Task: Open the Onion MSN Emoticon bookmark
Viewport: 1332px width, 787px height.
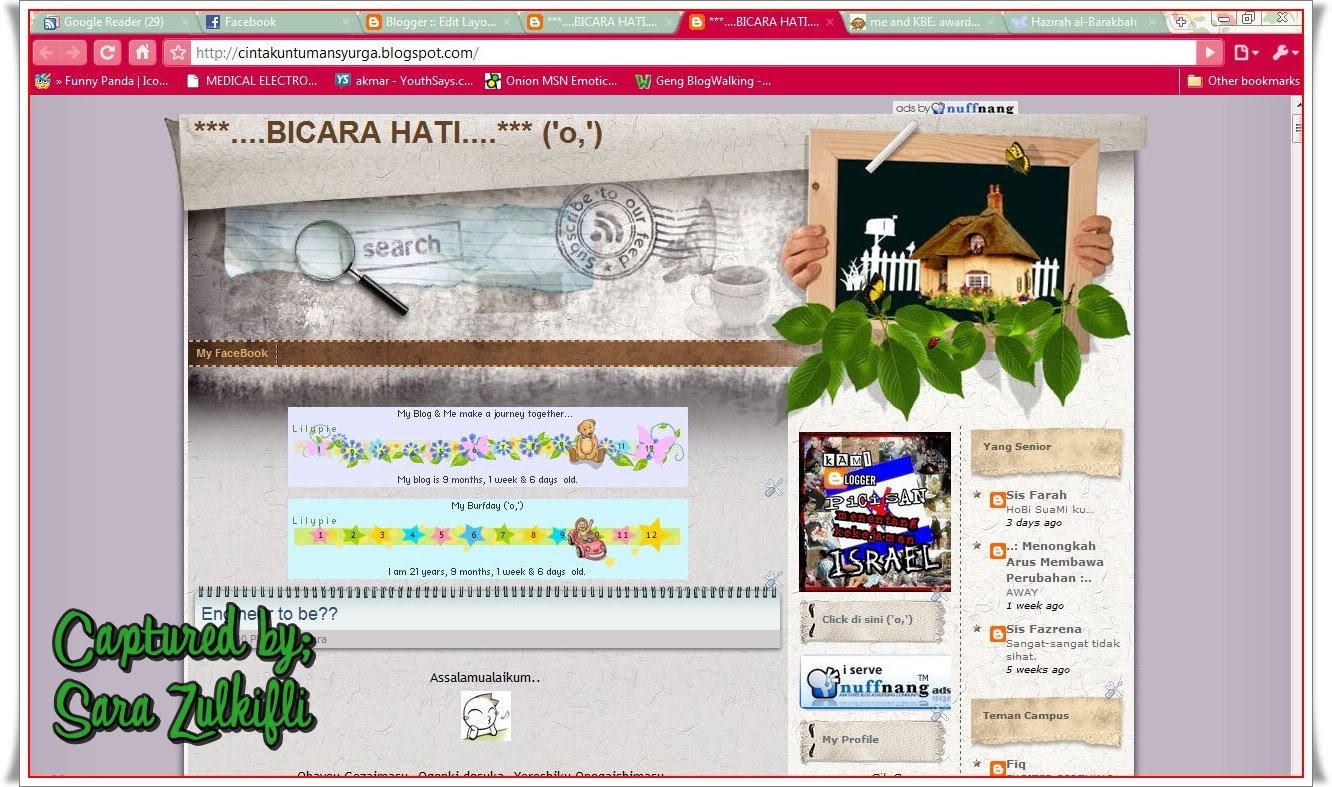Action: click(552, 81)
